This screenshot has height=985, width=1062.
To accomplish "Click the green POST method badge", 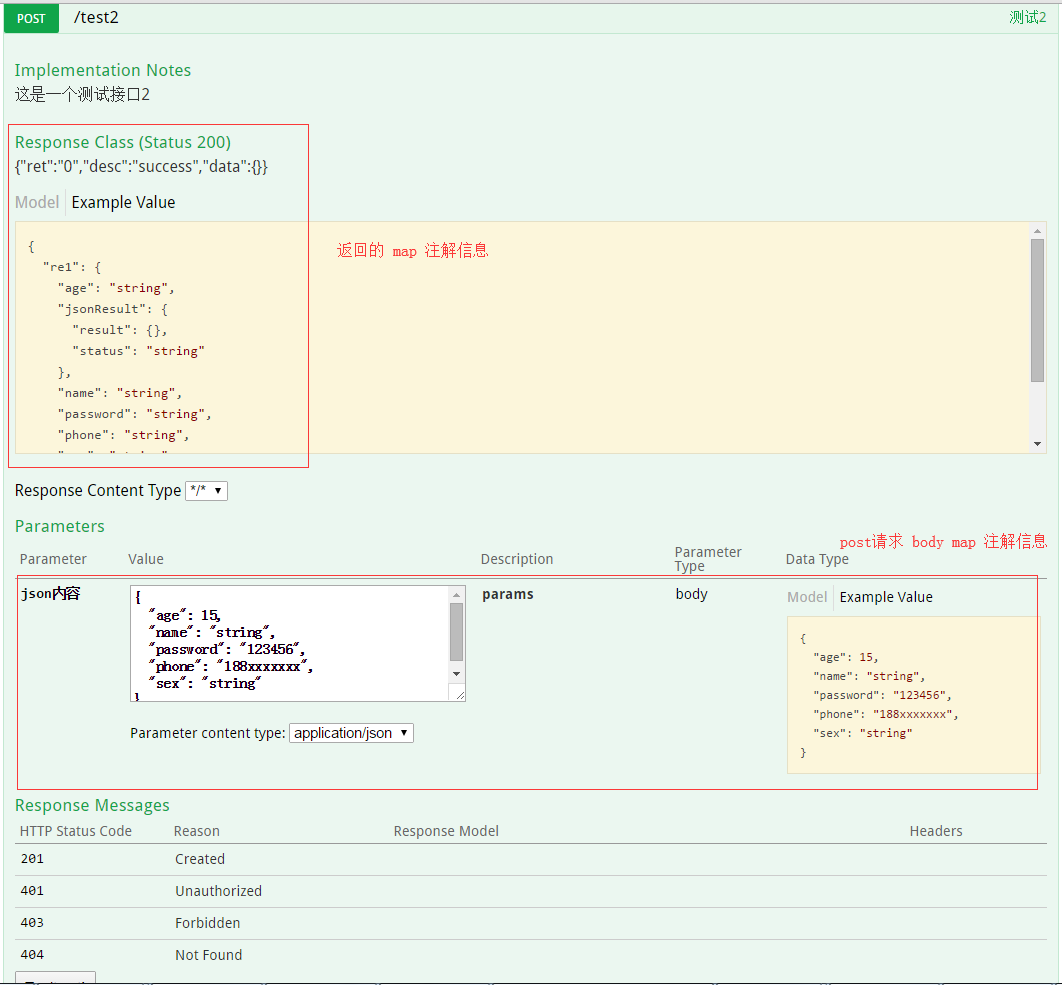I will click(31, 18).
